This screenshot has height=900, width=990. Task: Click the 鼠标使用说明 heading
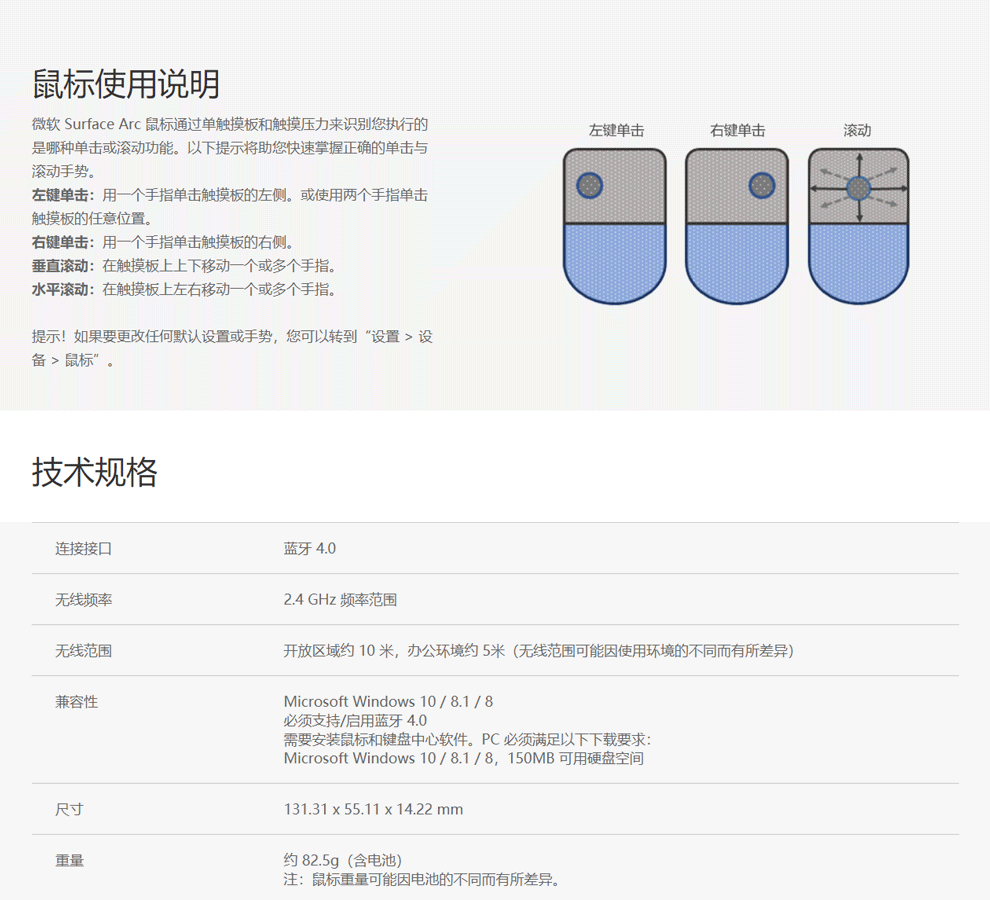coord(126,84)
